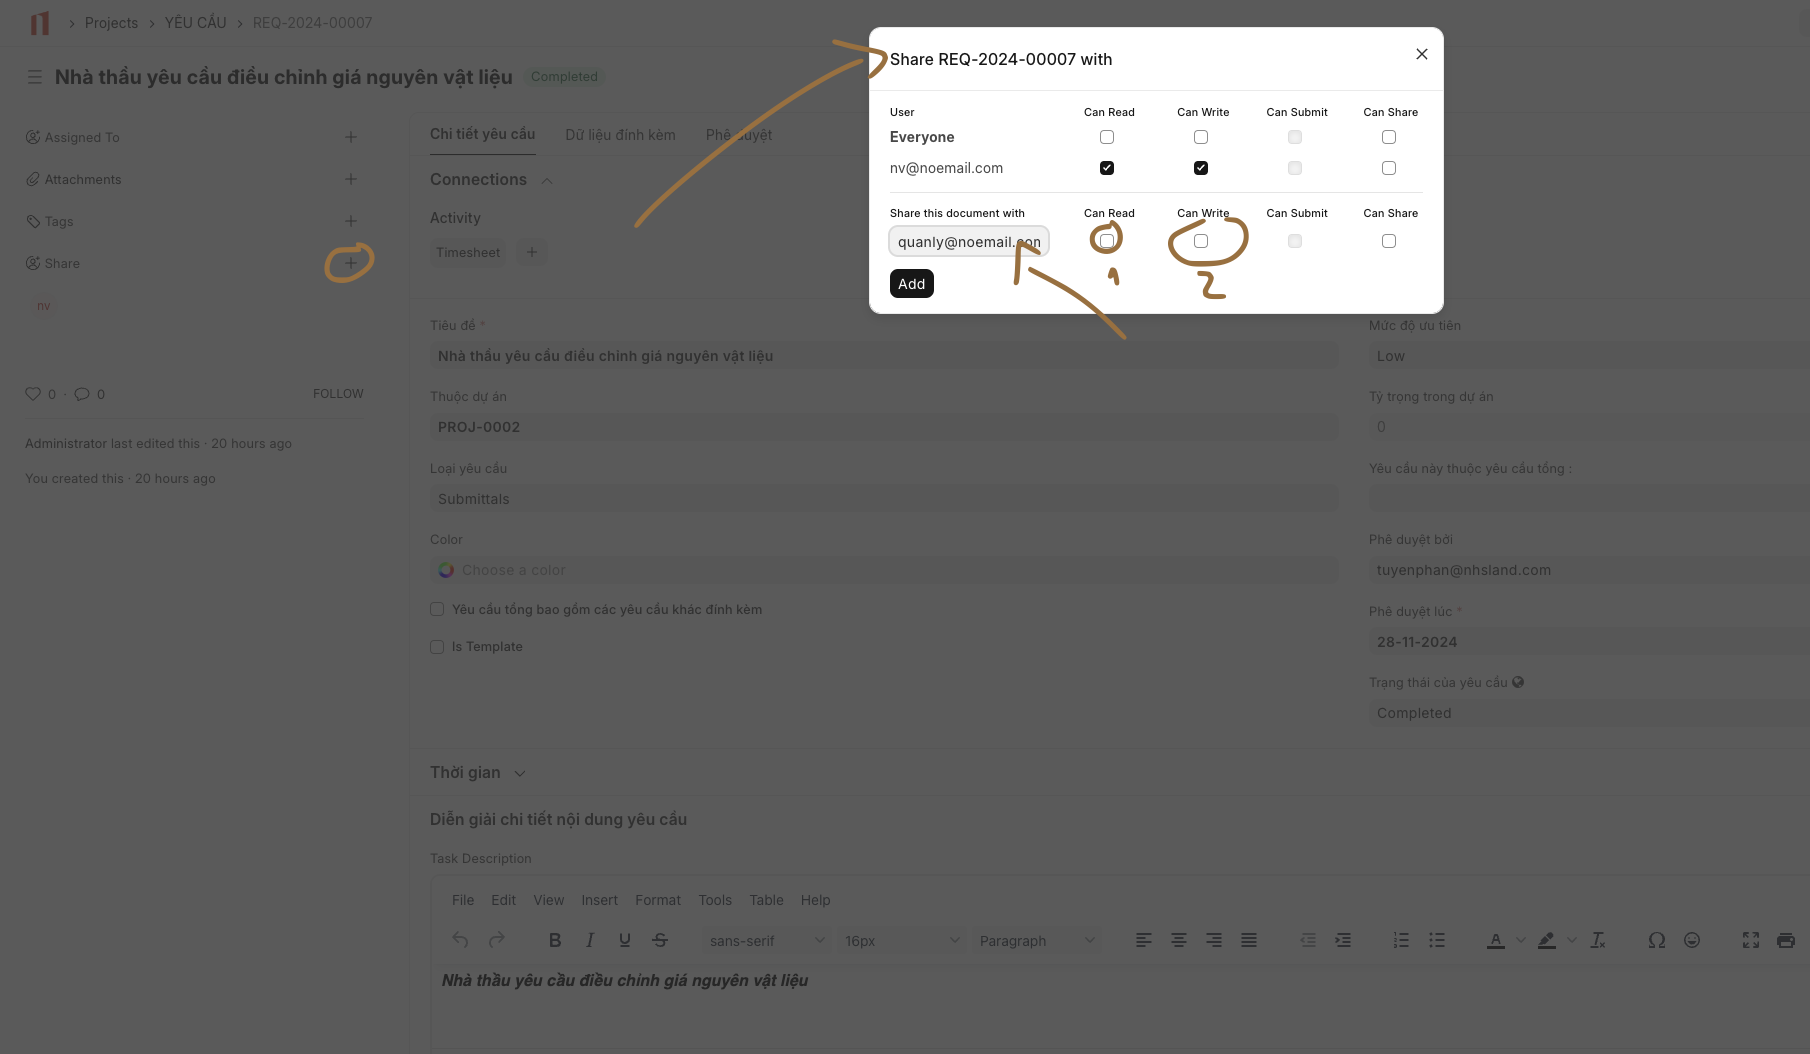Screen dimensions: 1810x1054
Task: Switch to the Dữ liệu đính kèm tab
Action: tap(620, 135)
